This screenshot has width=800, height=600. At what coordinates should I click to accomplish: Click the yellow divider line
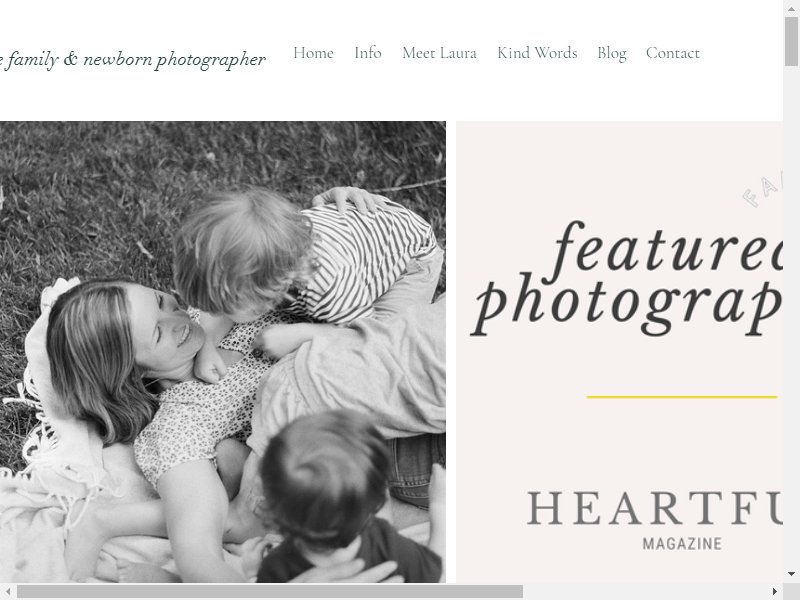coord(682,396)
